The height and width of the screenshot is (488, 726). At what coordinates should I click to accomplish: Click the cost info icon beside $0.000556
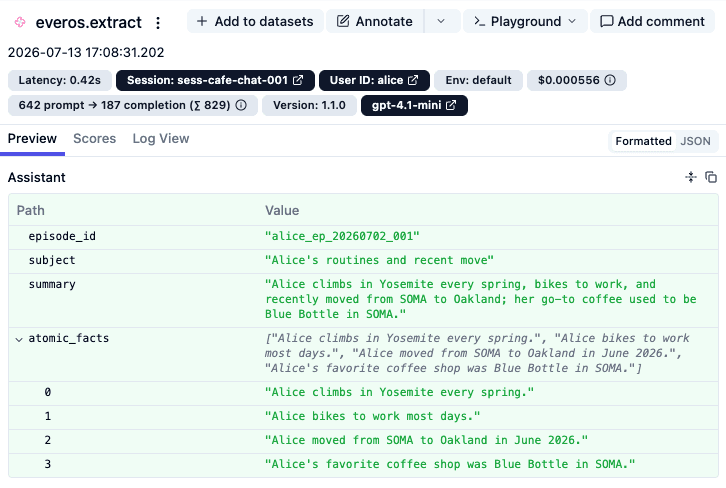(x=610, y=80)
